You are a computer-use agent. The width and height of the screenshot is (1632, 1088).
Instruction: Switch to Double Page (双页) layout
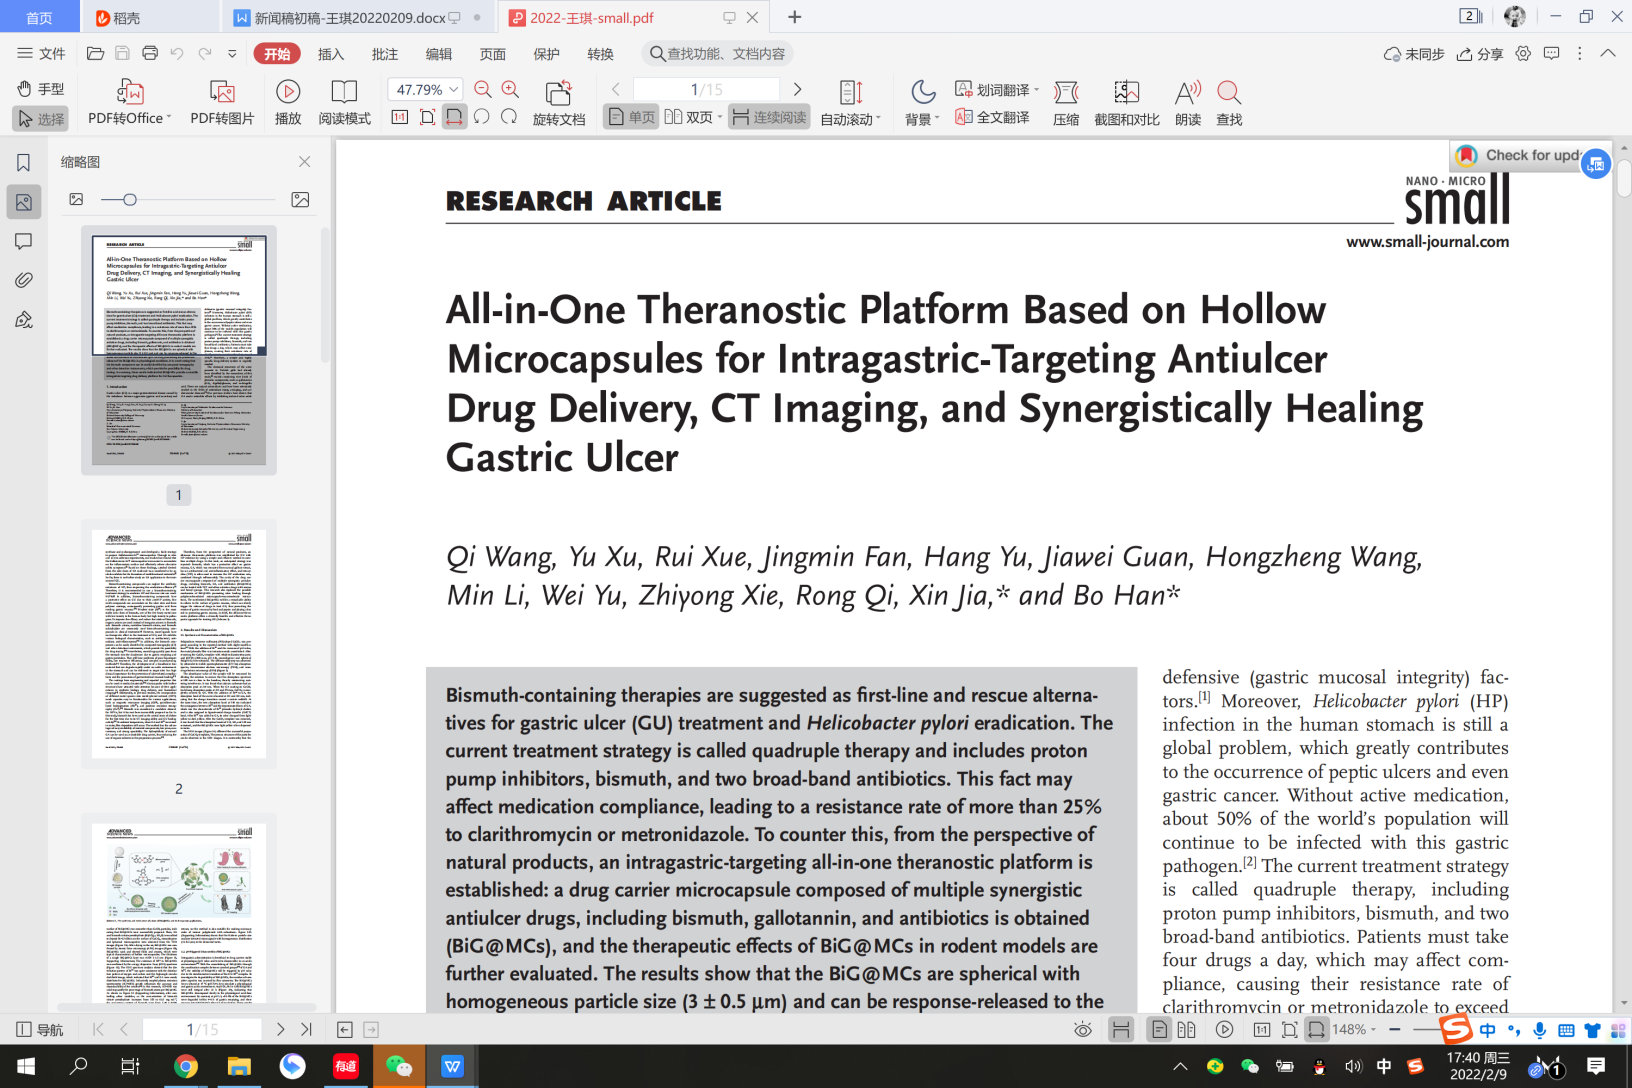point(689,117)
